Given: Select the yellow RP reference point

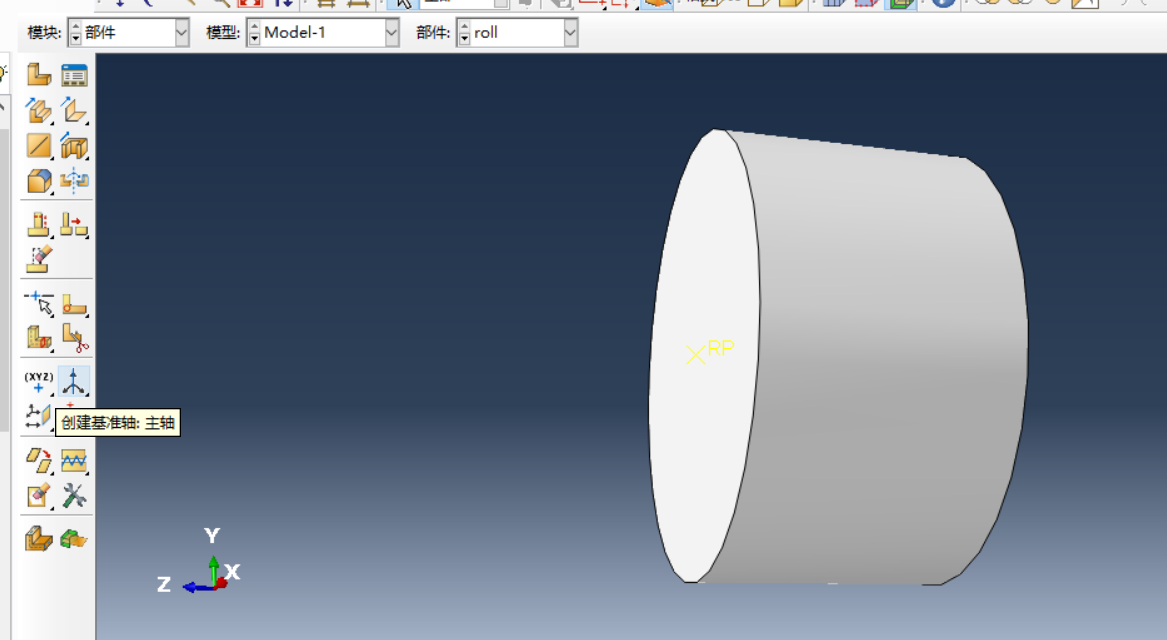Looking at the screenshot, I should click(x=695, y=354).
